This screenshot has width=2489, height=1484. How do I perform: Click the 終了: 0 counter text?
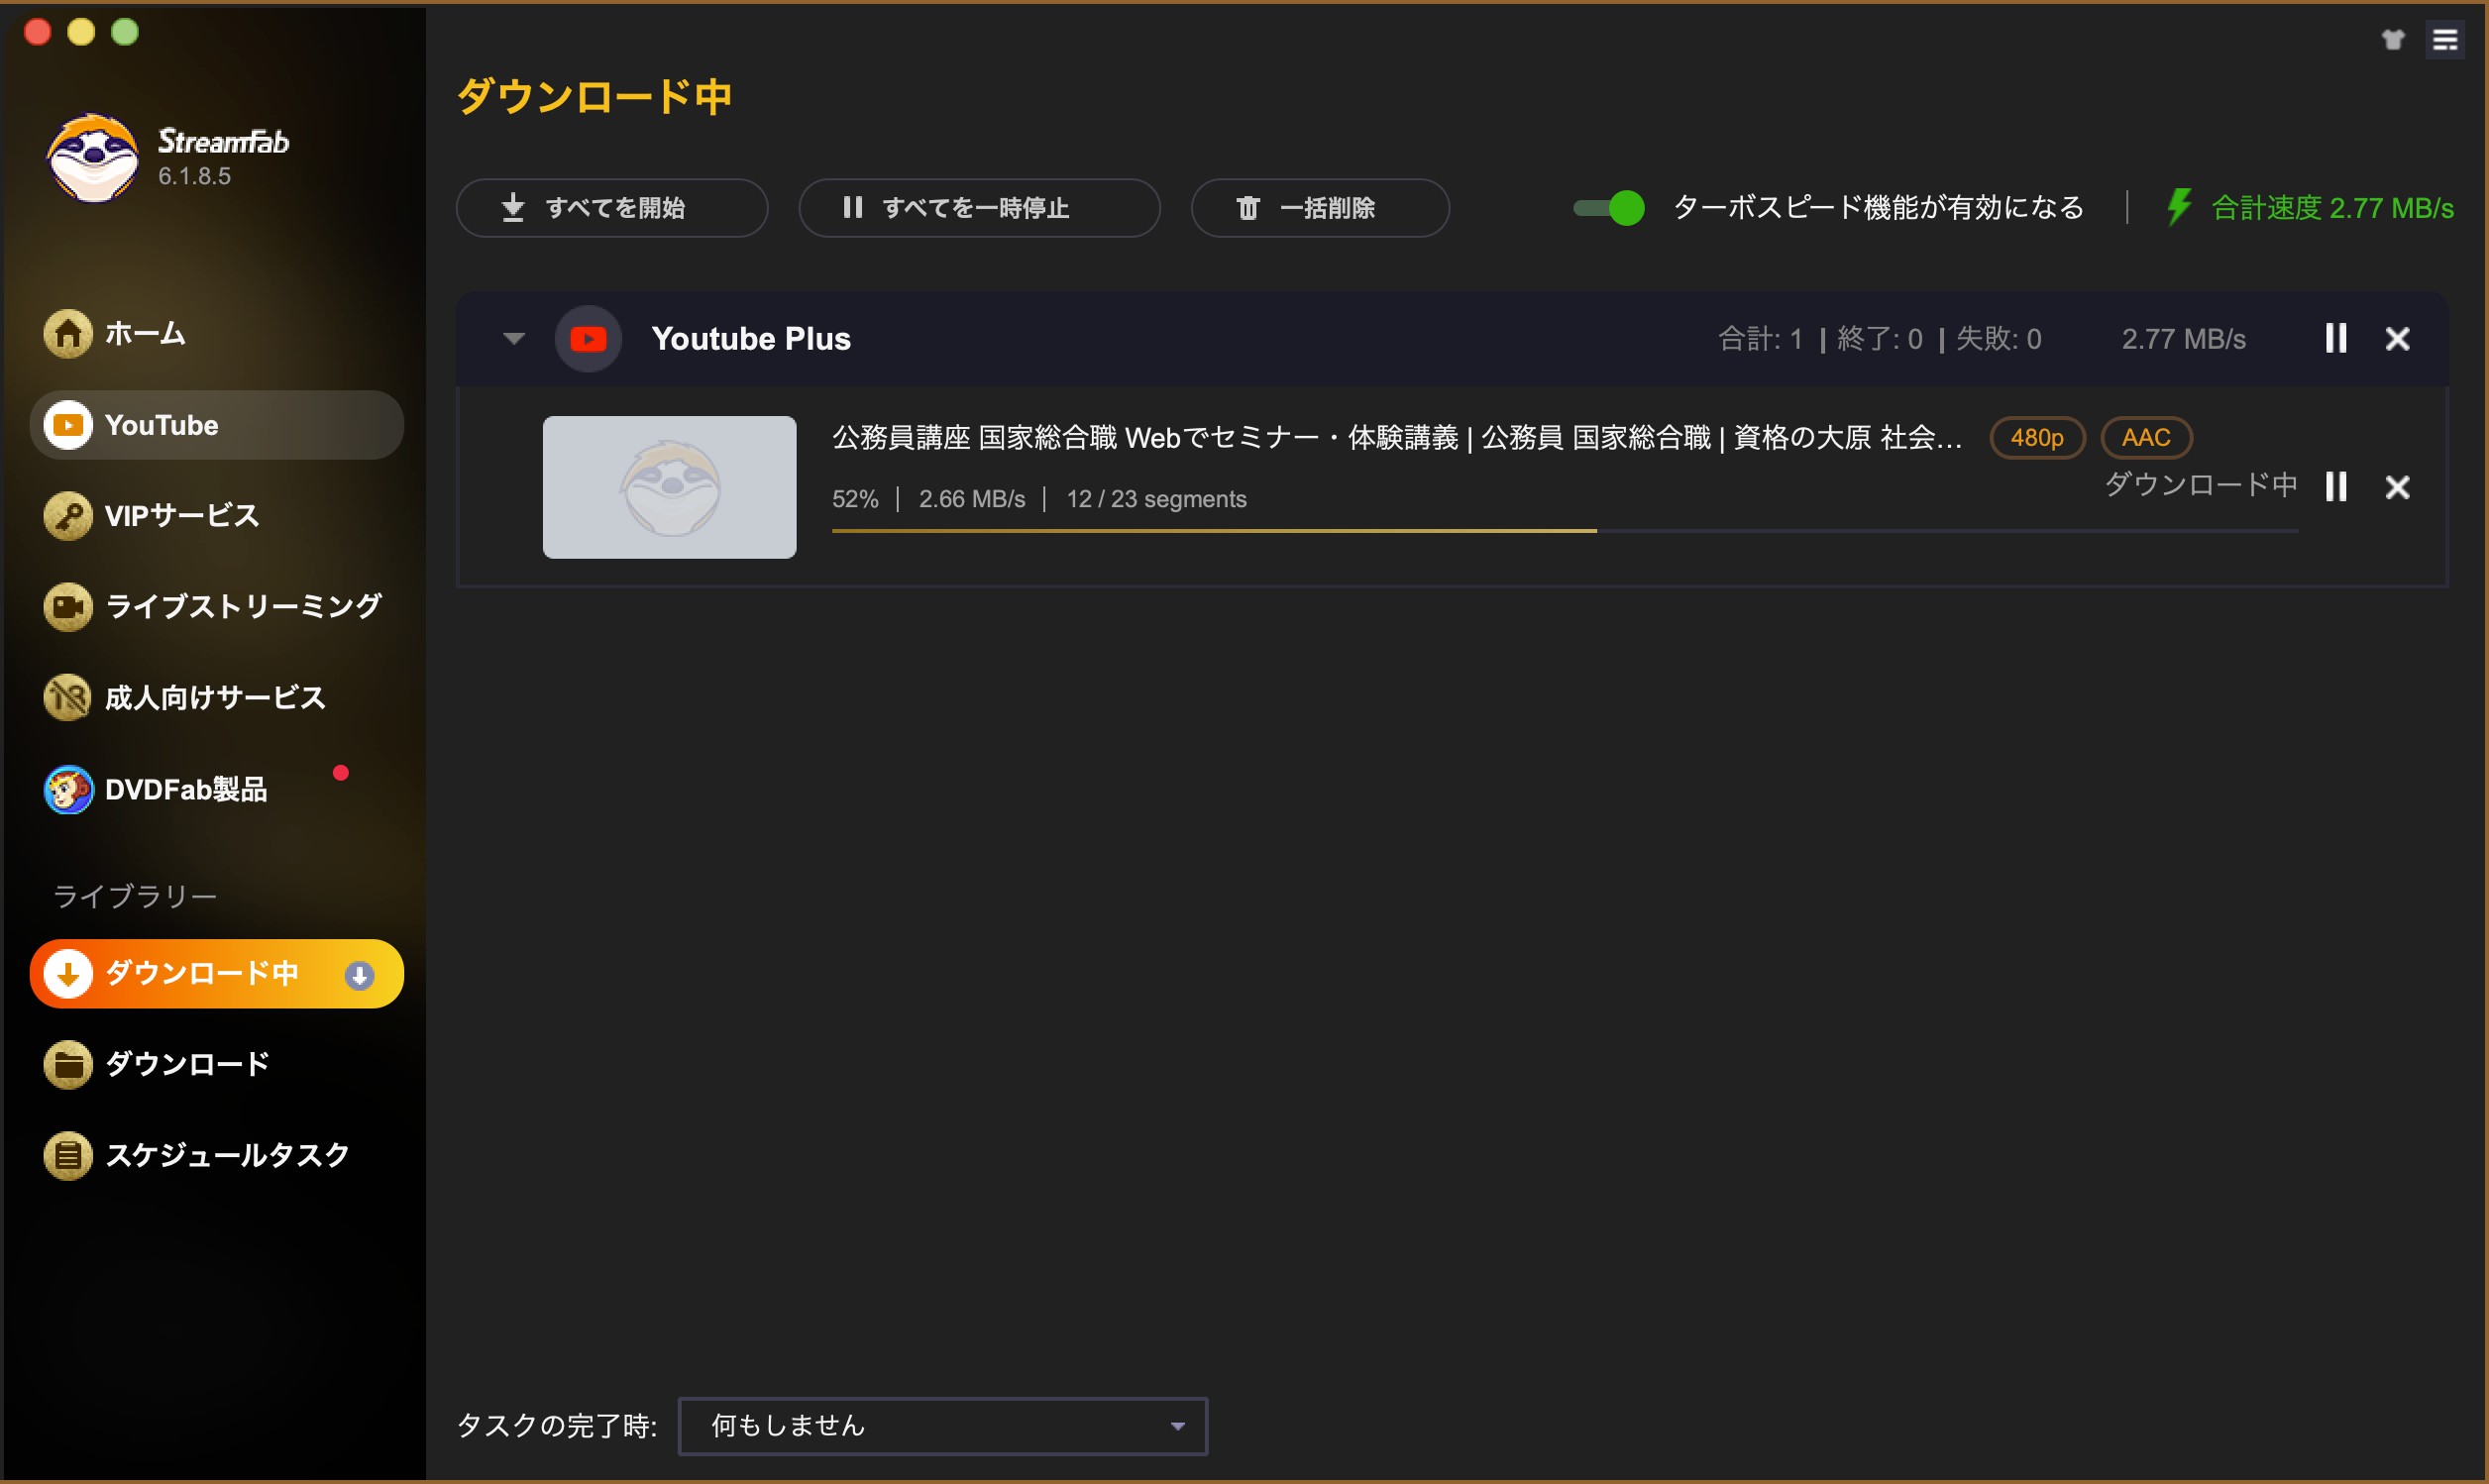coord(1879,339)
